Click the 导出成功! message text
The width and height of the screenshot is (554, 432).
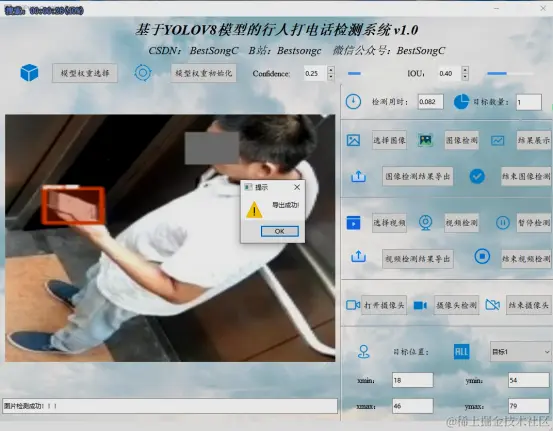point(285,205)
